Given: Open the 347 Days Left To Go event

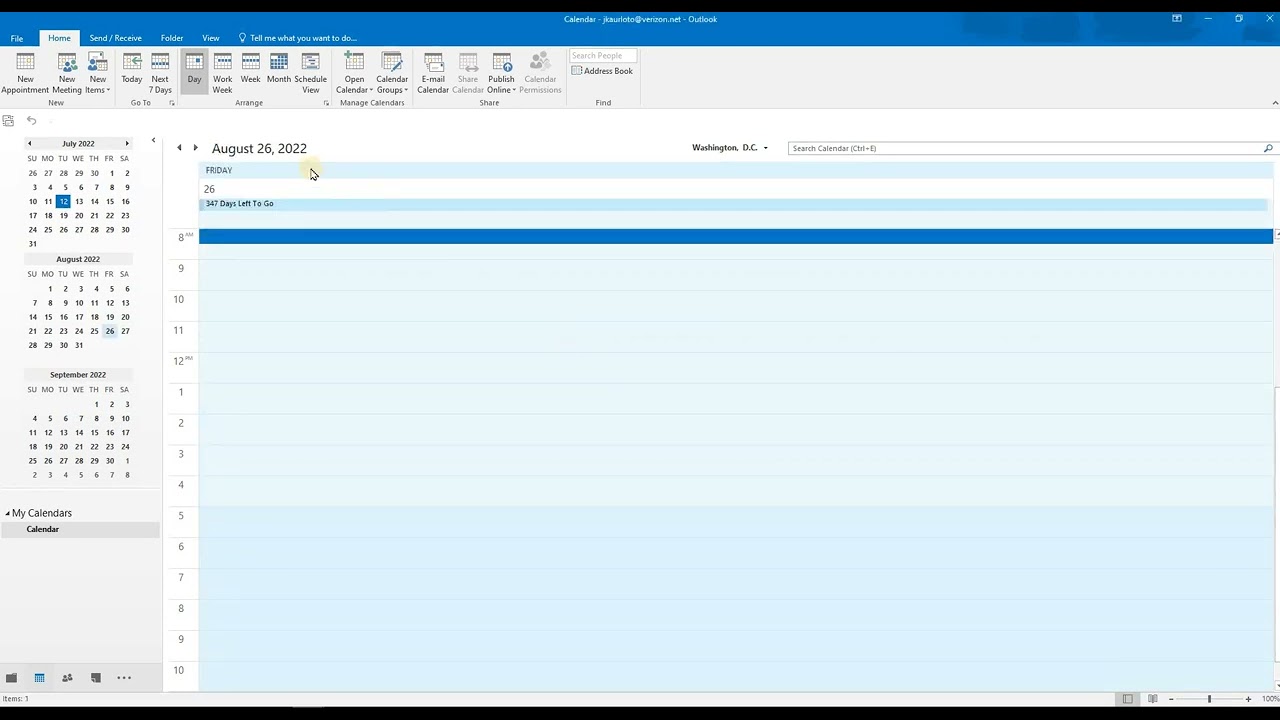Looking at the screenshot, I should tap(733, 204).
